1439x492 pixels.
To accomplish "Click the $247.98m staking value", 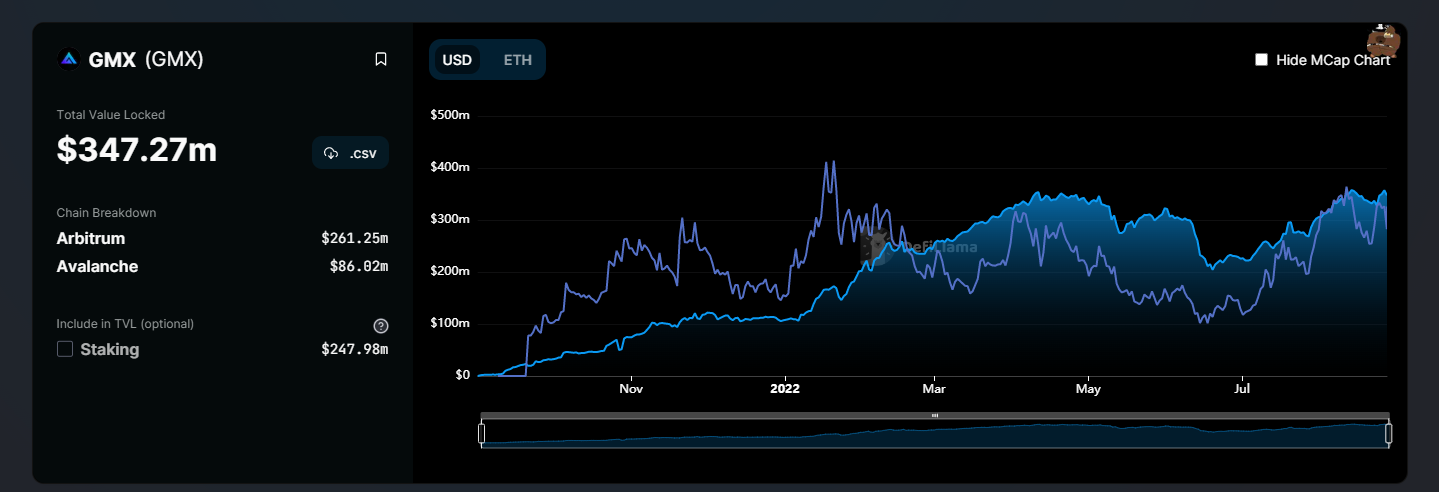I will point(354,349).
